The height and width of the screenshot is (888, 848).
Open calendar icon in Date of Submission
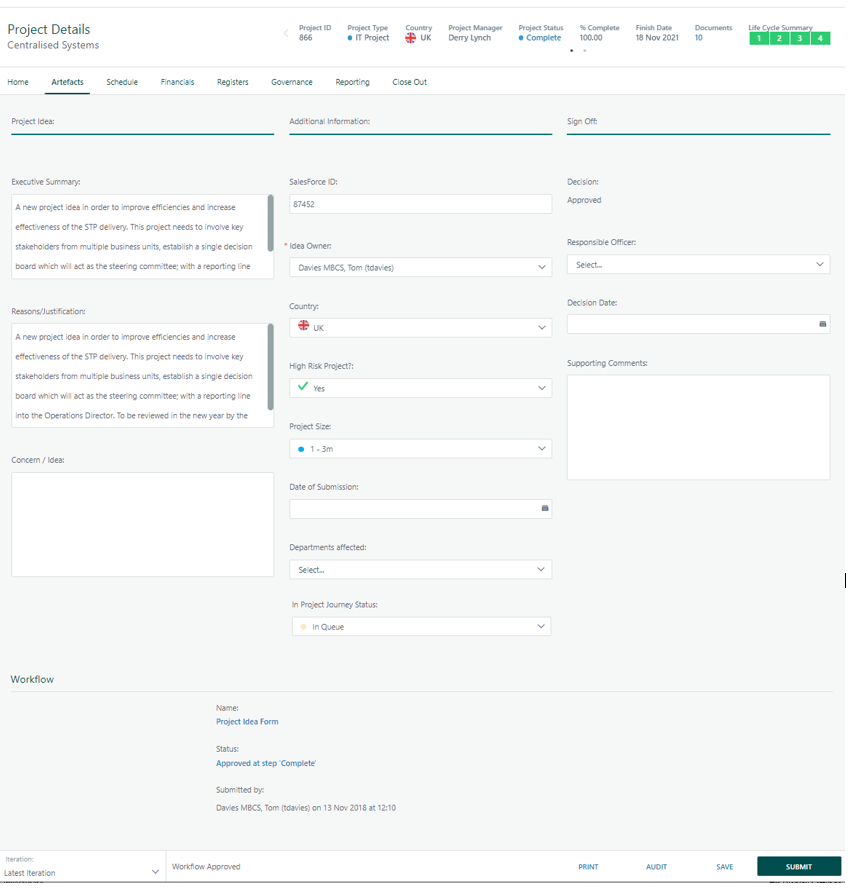click(545, 509)
